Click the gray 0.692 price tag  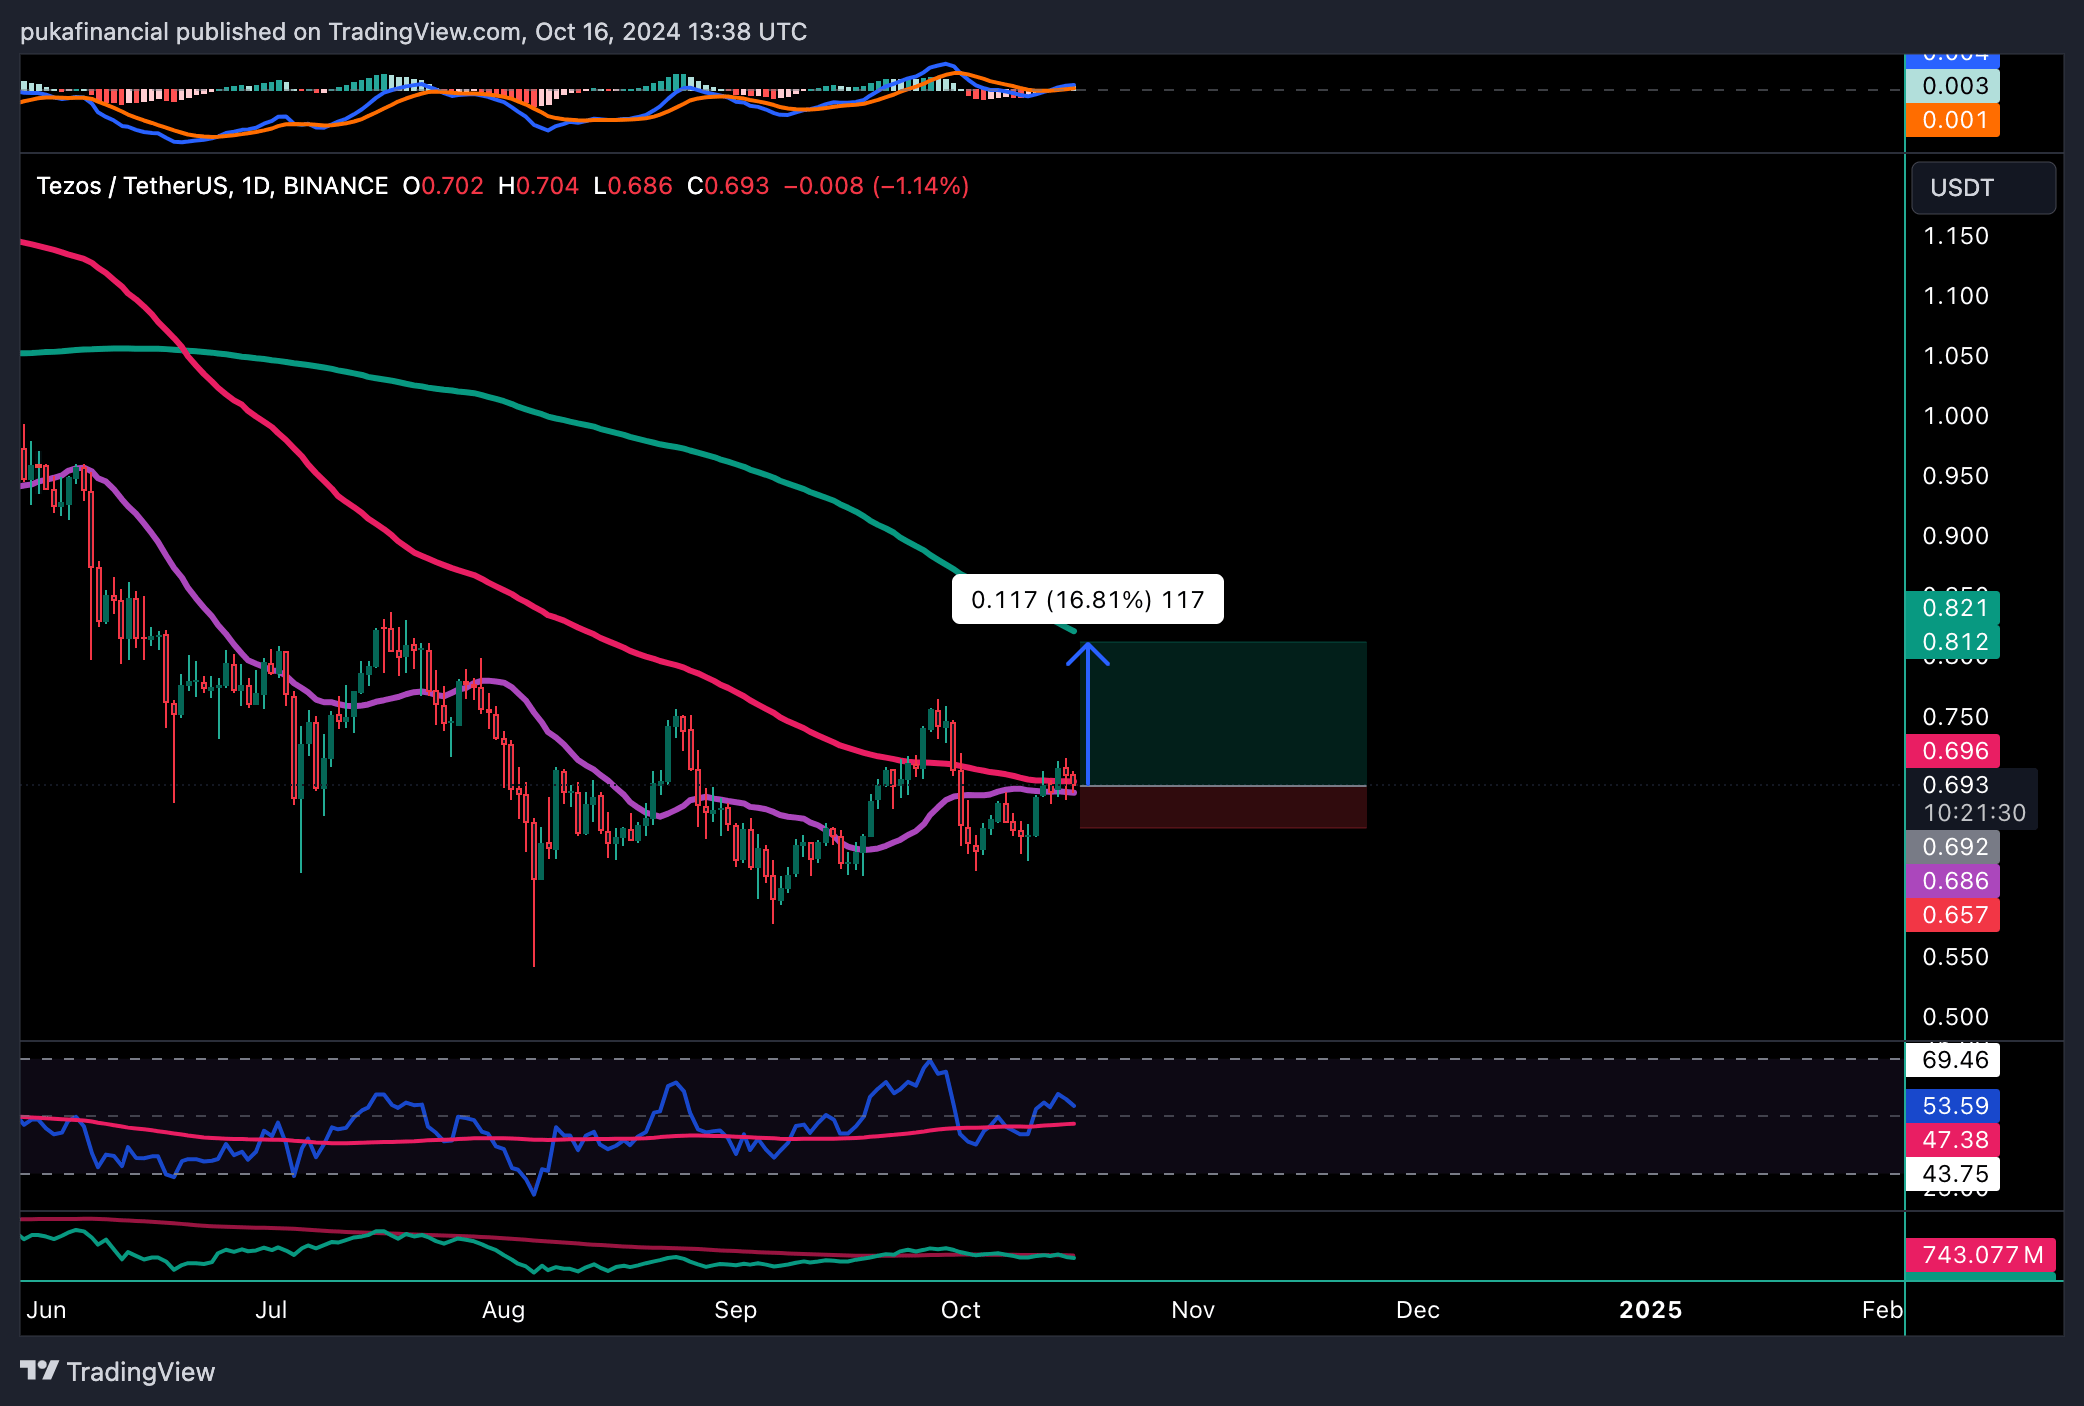[1953, 847]
